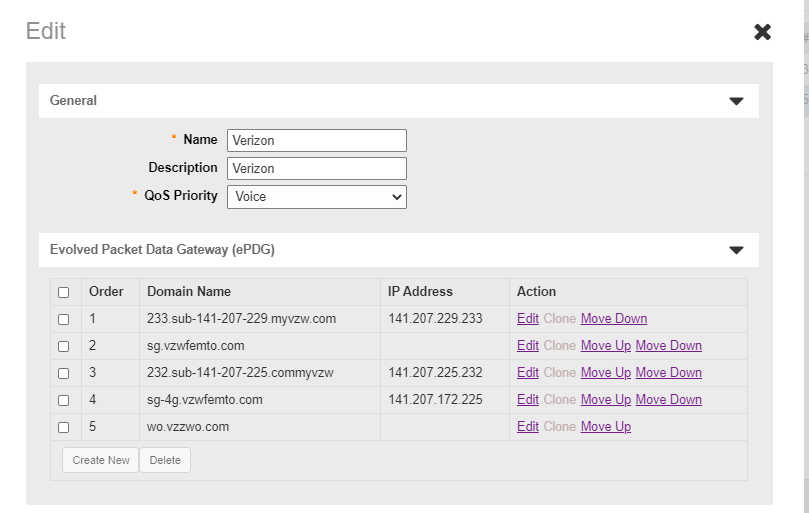Tick the checkbox for wo.vzzwo.com
Screen dimensions: 809x513
pyautogui.click(x=64, y=427)
